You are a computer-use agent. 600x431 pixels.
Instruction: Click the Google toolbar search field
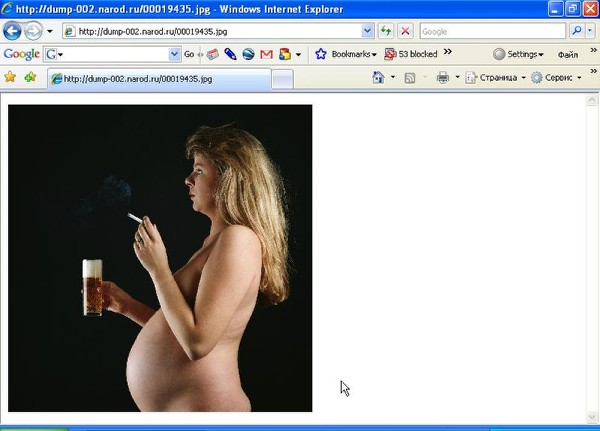point(113,54)
